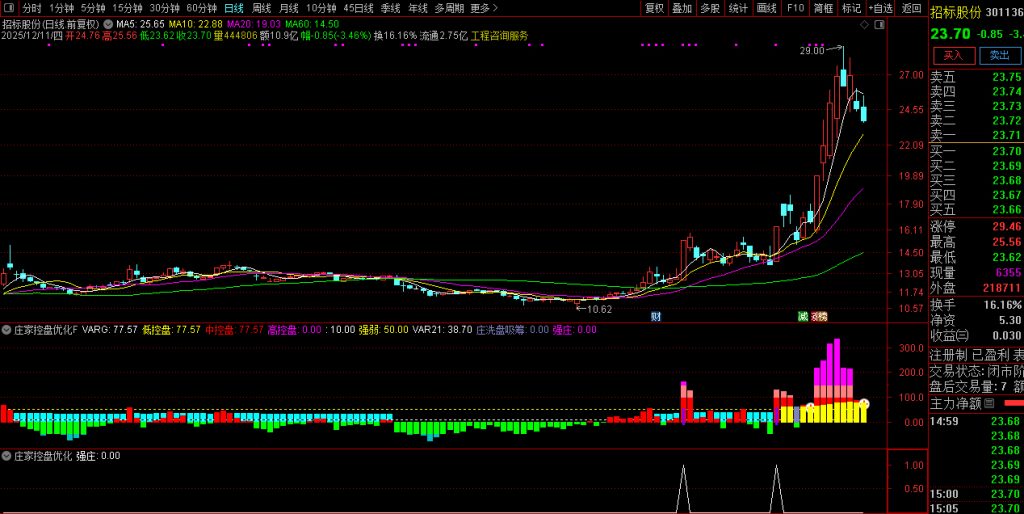Screen dimensions: 1024x514
Task: Click the 买入 buy button
Action: (x=954, y=56)
